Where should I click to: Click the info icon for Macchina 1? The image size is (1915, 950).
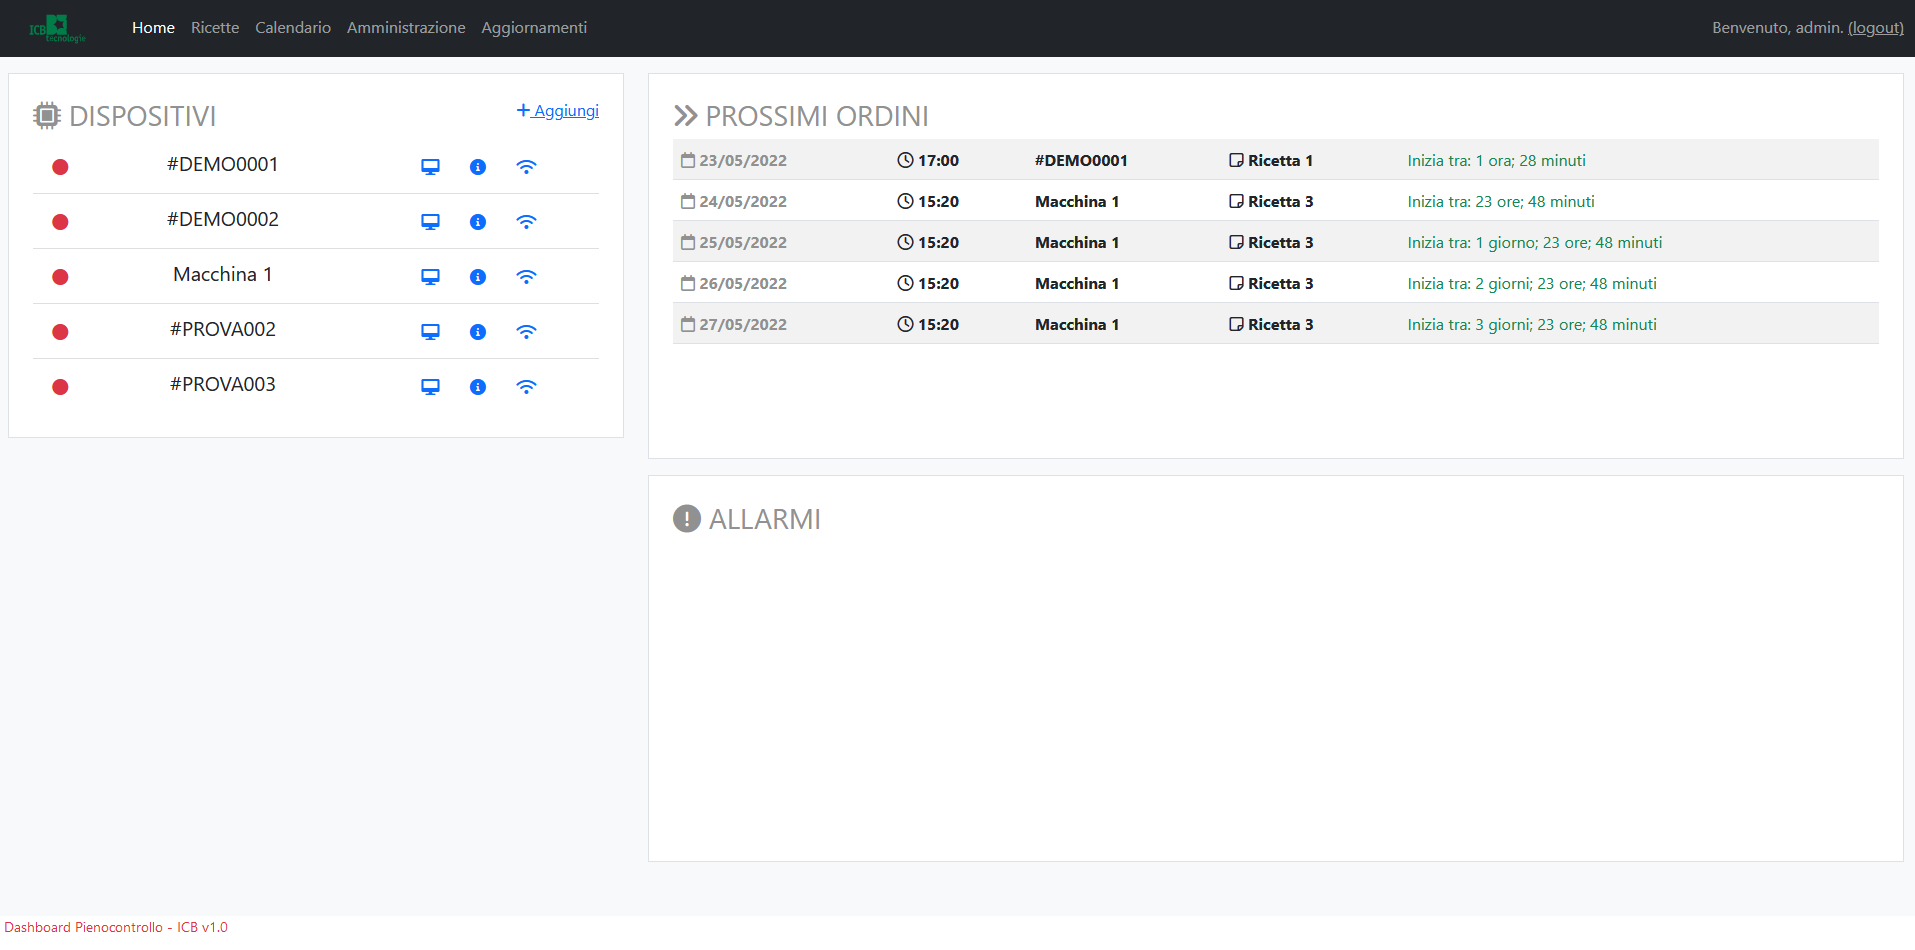[478, 277]
